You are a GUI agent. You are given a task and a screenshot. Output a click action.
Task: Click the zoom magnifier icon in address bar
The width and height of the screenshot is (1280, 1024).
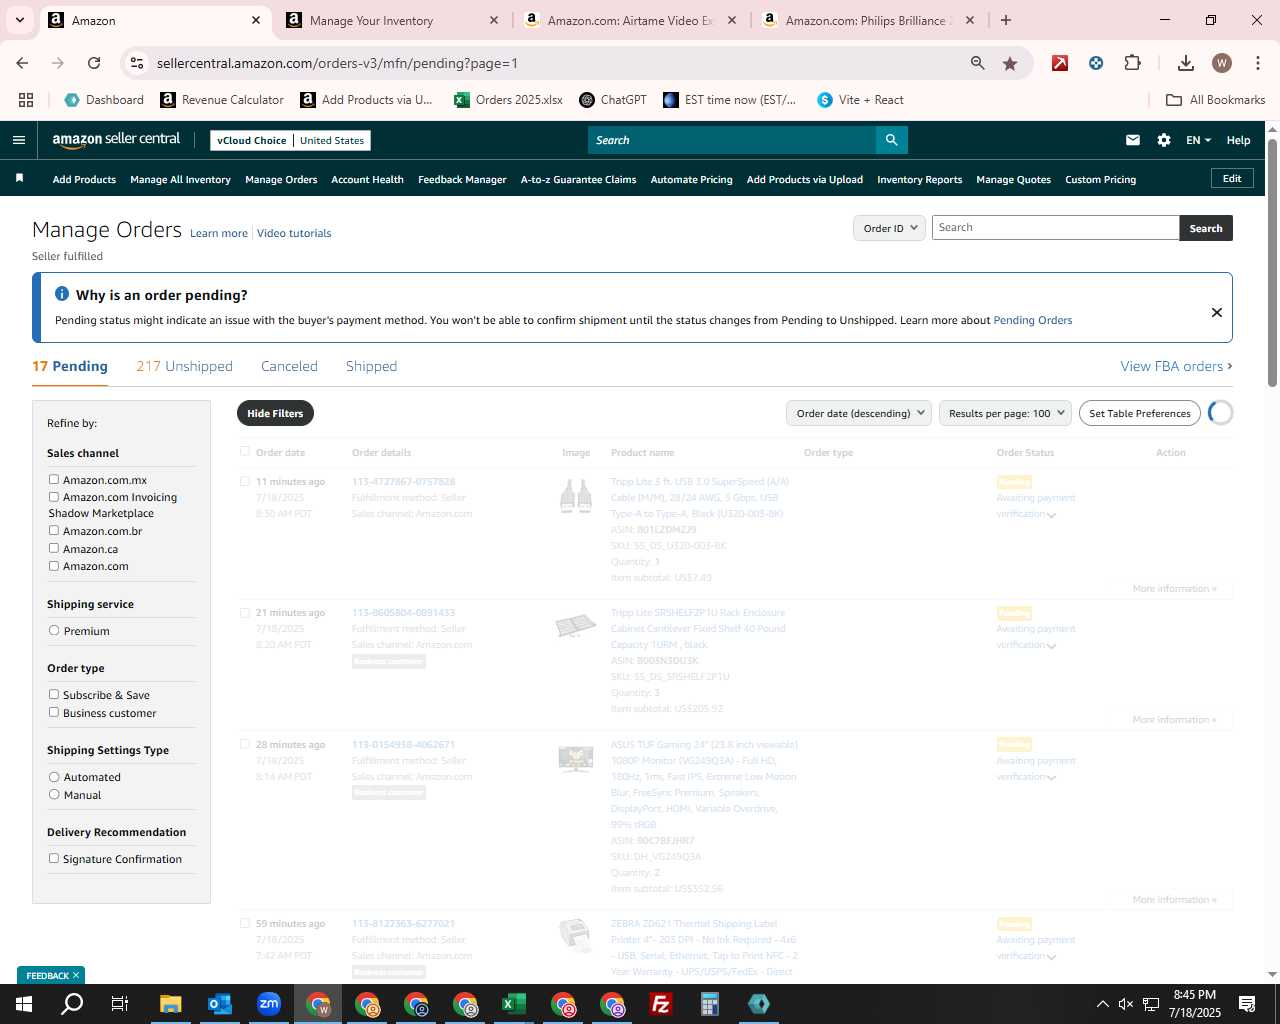click(x=978, y=63)
